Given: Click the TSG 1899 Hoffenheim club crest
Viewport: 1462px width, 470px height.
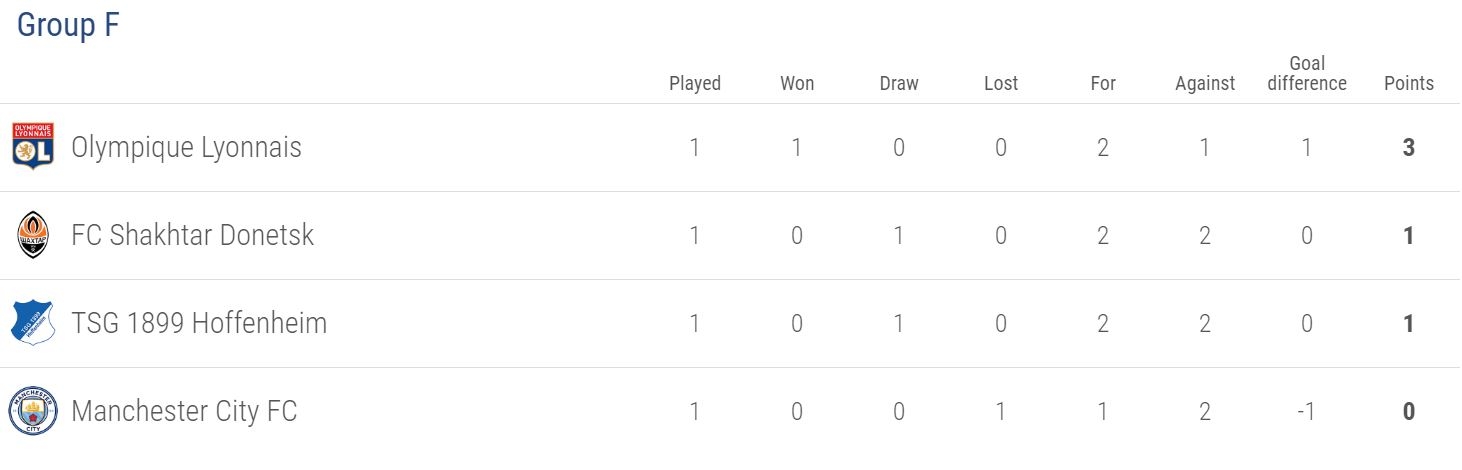Looking at the screenshot, I should [32, 323].
